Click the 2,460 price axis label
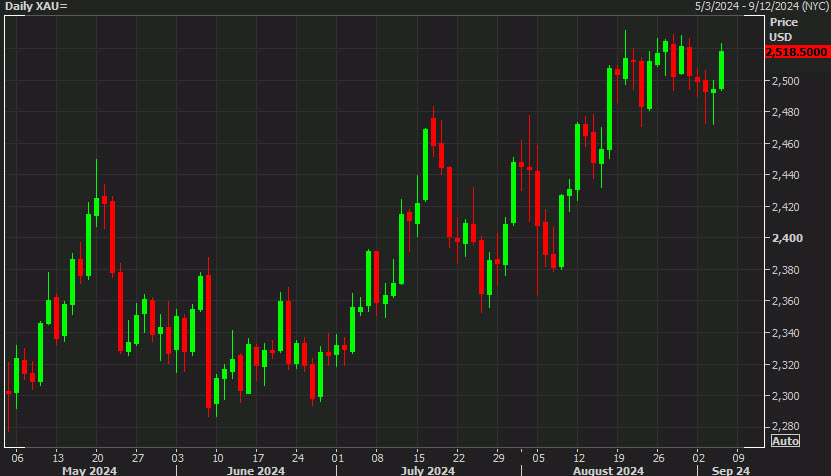The image size is (831, 476). (x=786, y=144)
